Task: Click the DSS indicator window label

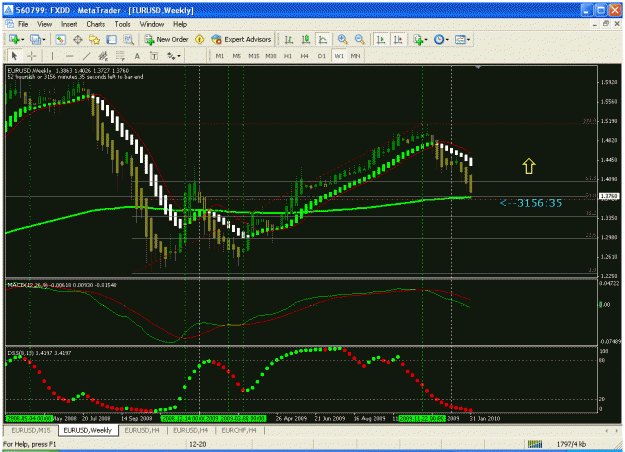Action: point(39,353)
